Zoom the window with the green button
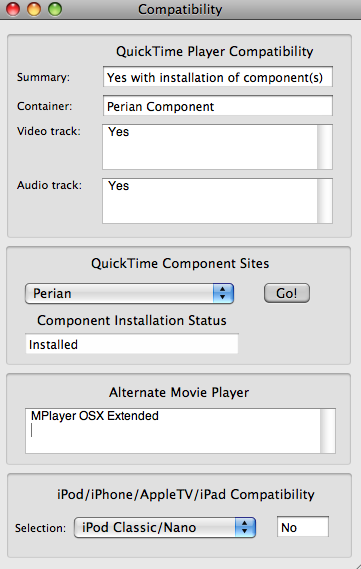 55,9
